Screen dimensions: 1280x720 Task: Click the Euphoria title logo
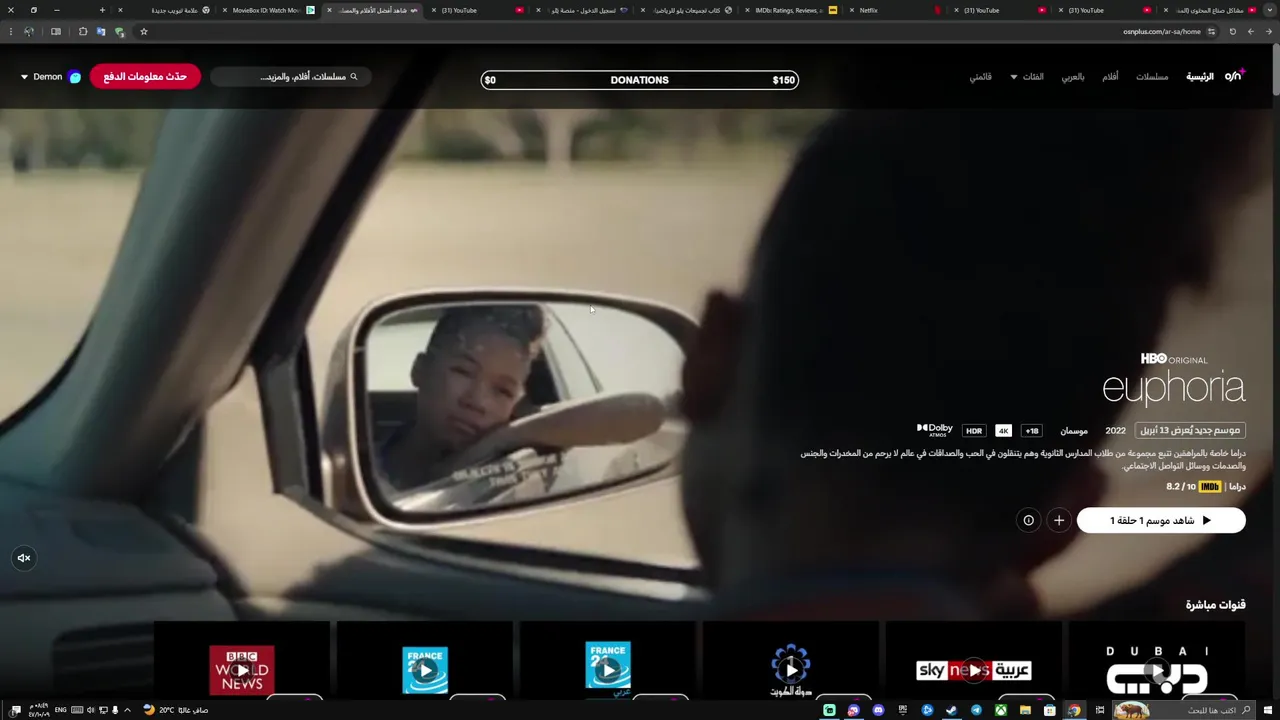point(1173,386)
